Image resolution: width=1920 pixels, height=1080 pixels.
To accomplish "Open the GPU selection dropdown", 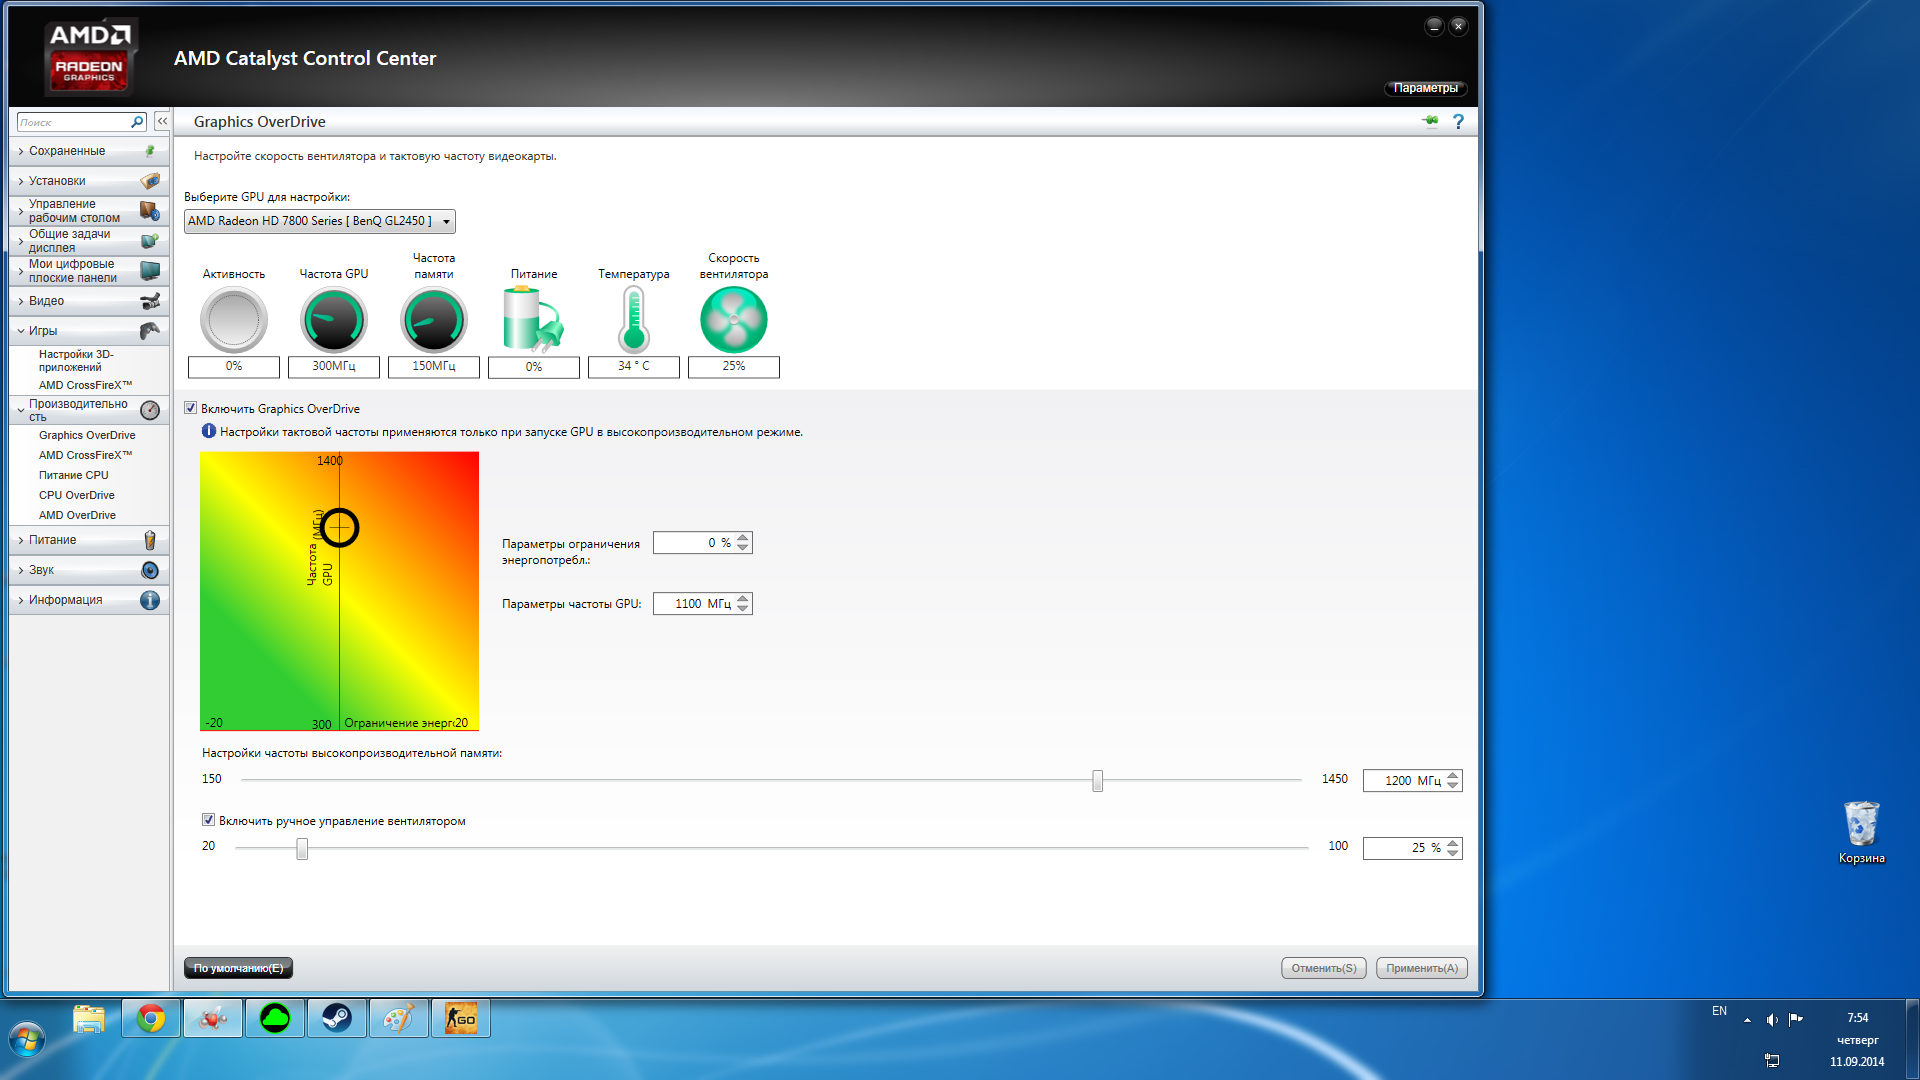I will coord(319,221).
